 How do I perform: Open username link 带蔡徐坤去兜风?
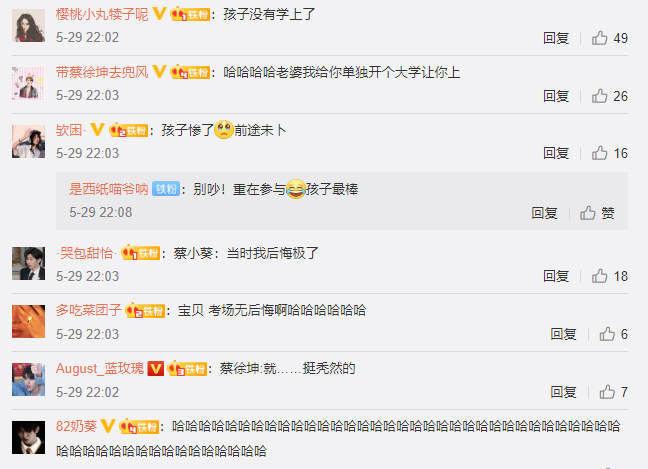tap(102, 72)
